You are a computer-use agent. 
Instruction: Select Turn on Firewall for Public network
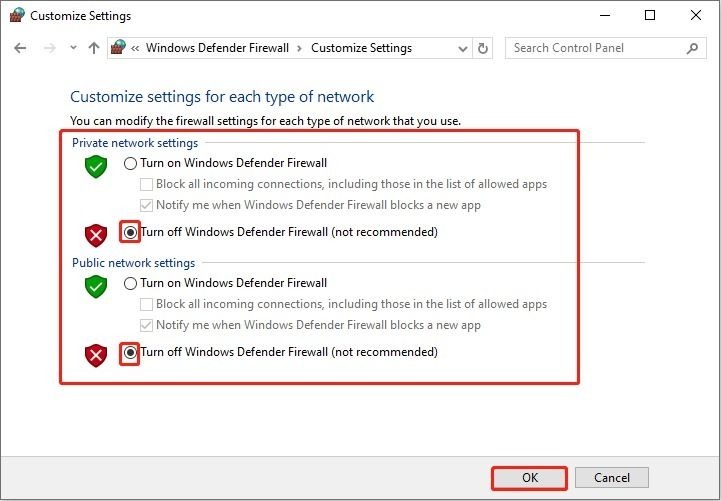[130, 283]
